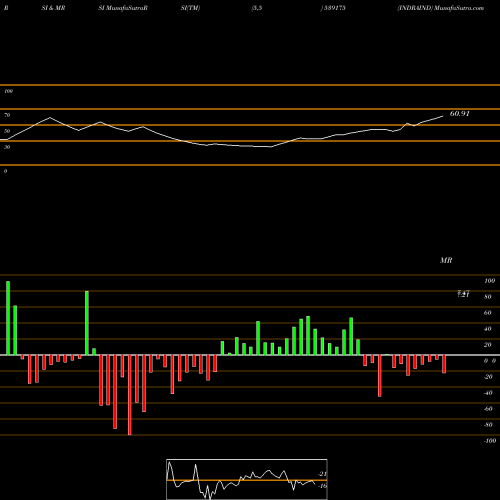Screen dimensions: 500x500
Task: Click the 7.21 value near MR axis
Action: point(463,294)
